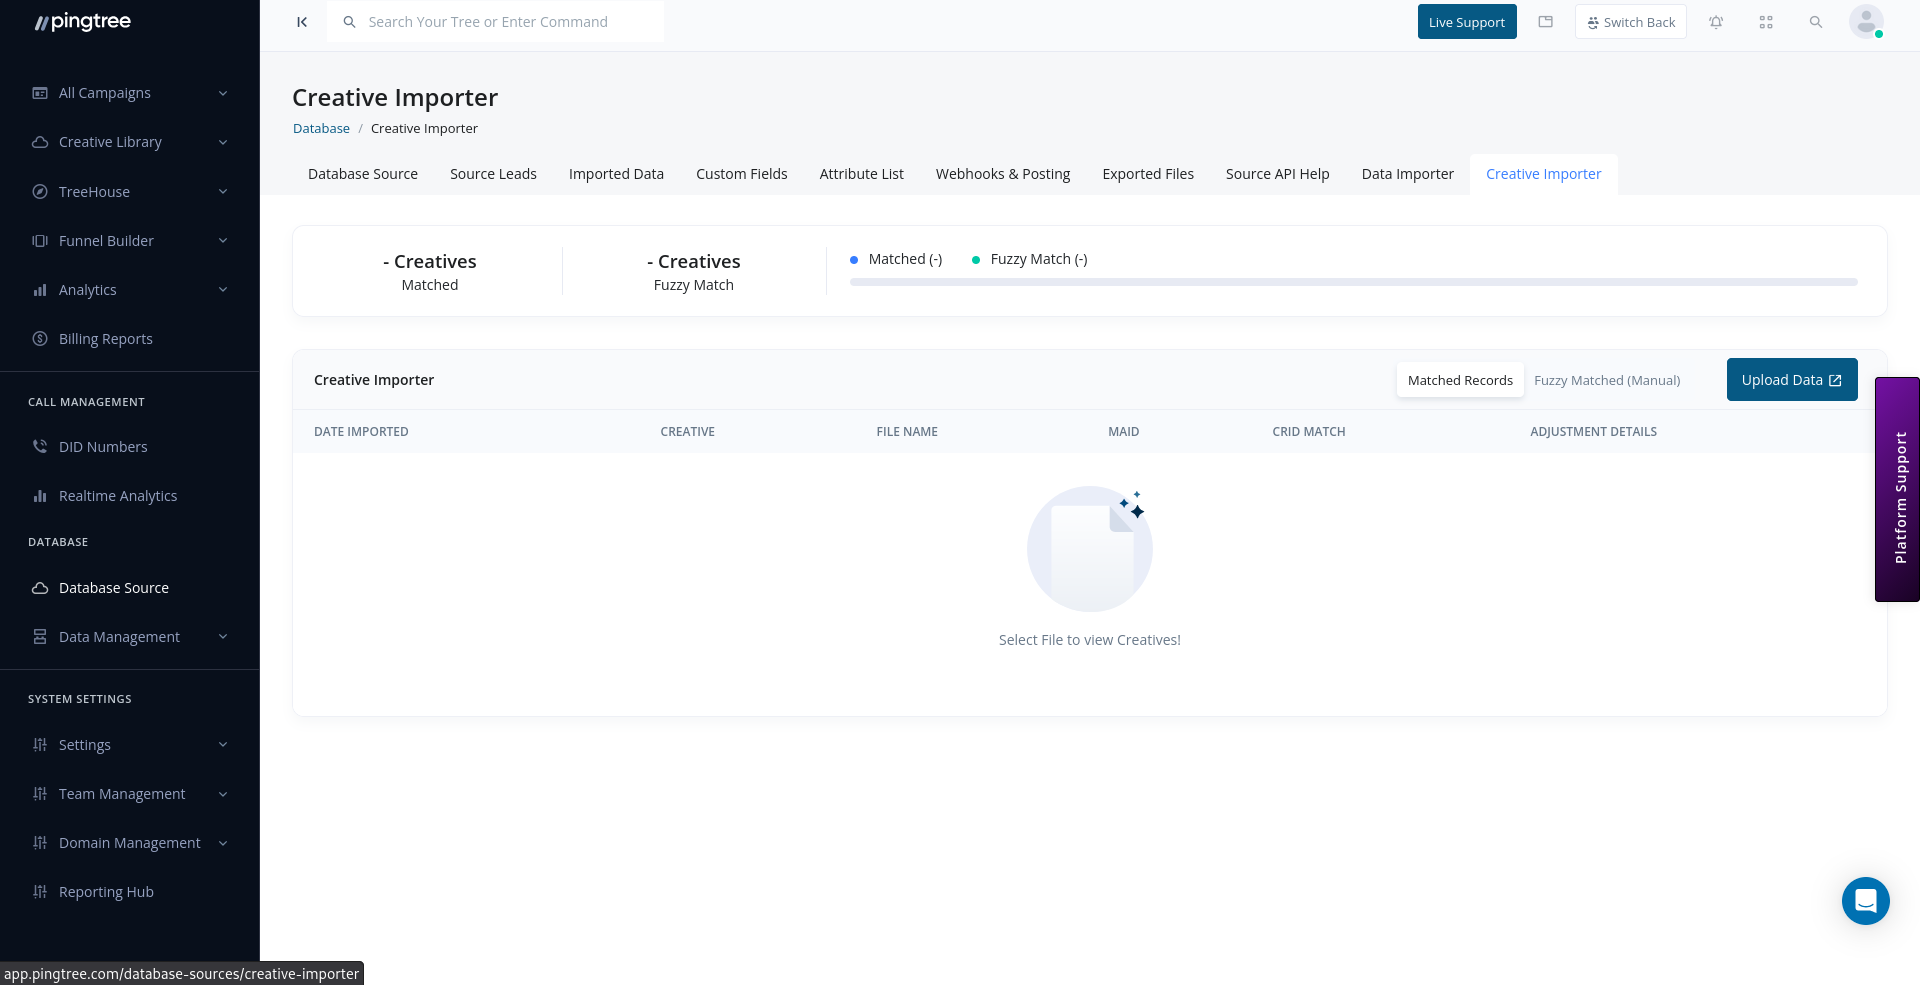Open the Database breadcrumb link
Viewport: 1920px width, 985px height.
click(321, 128)
